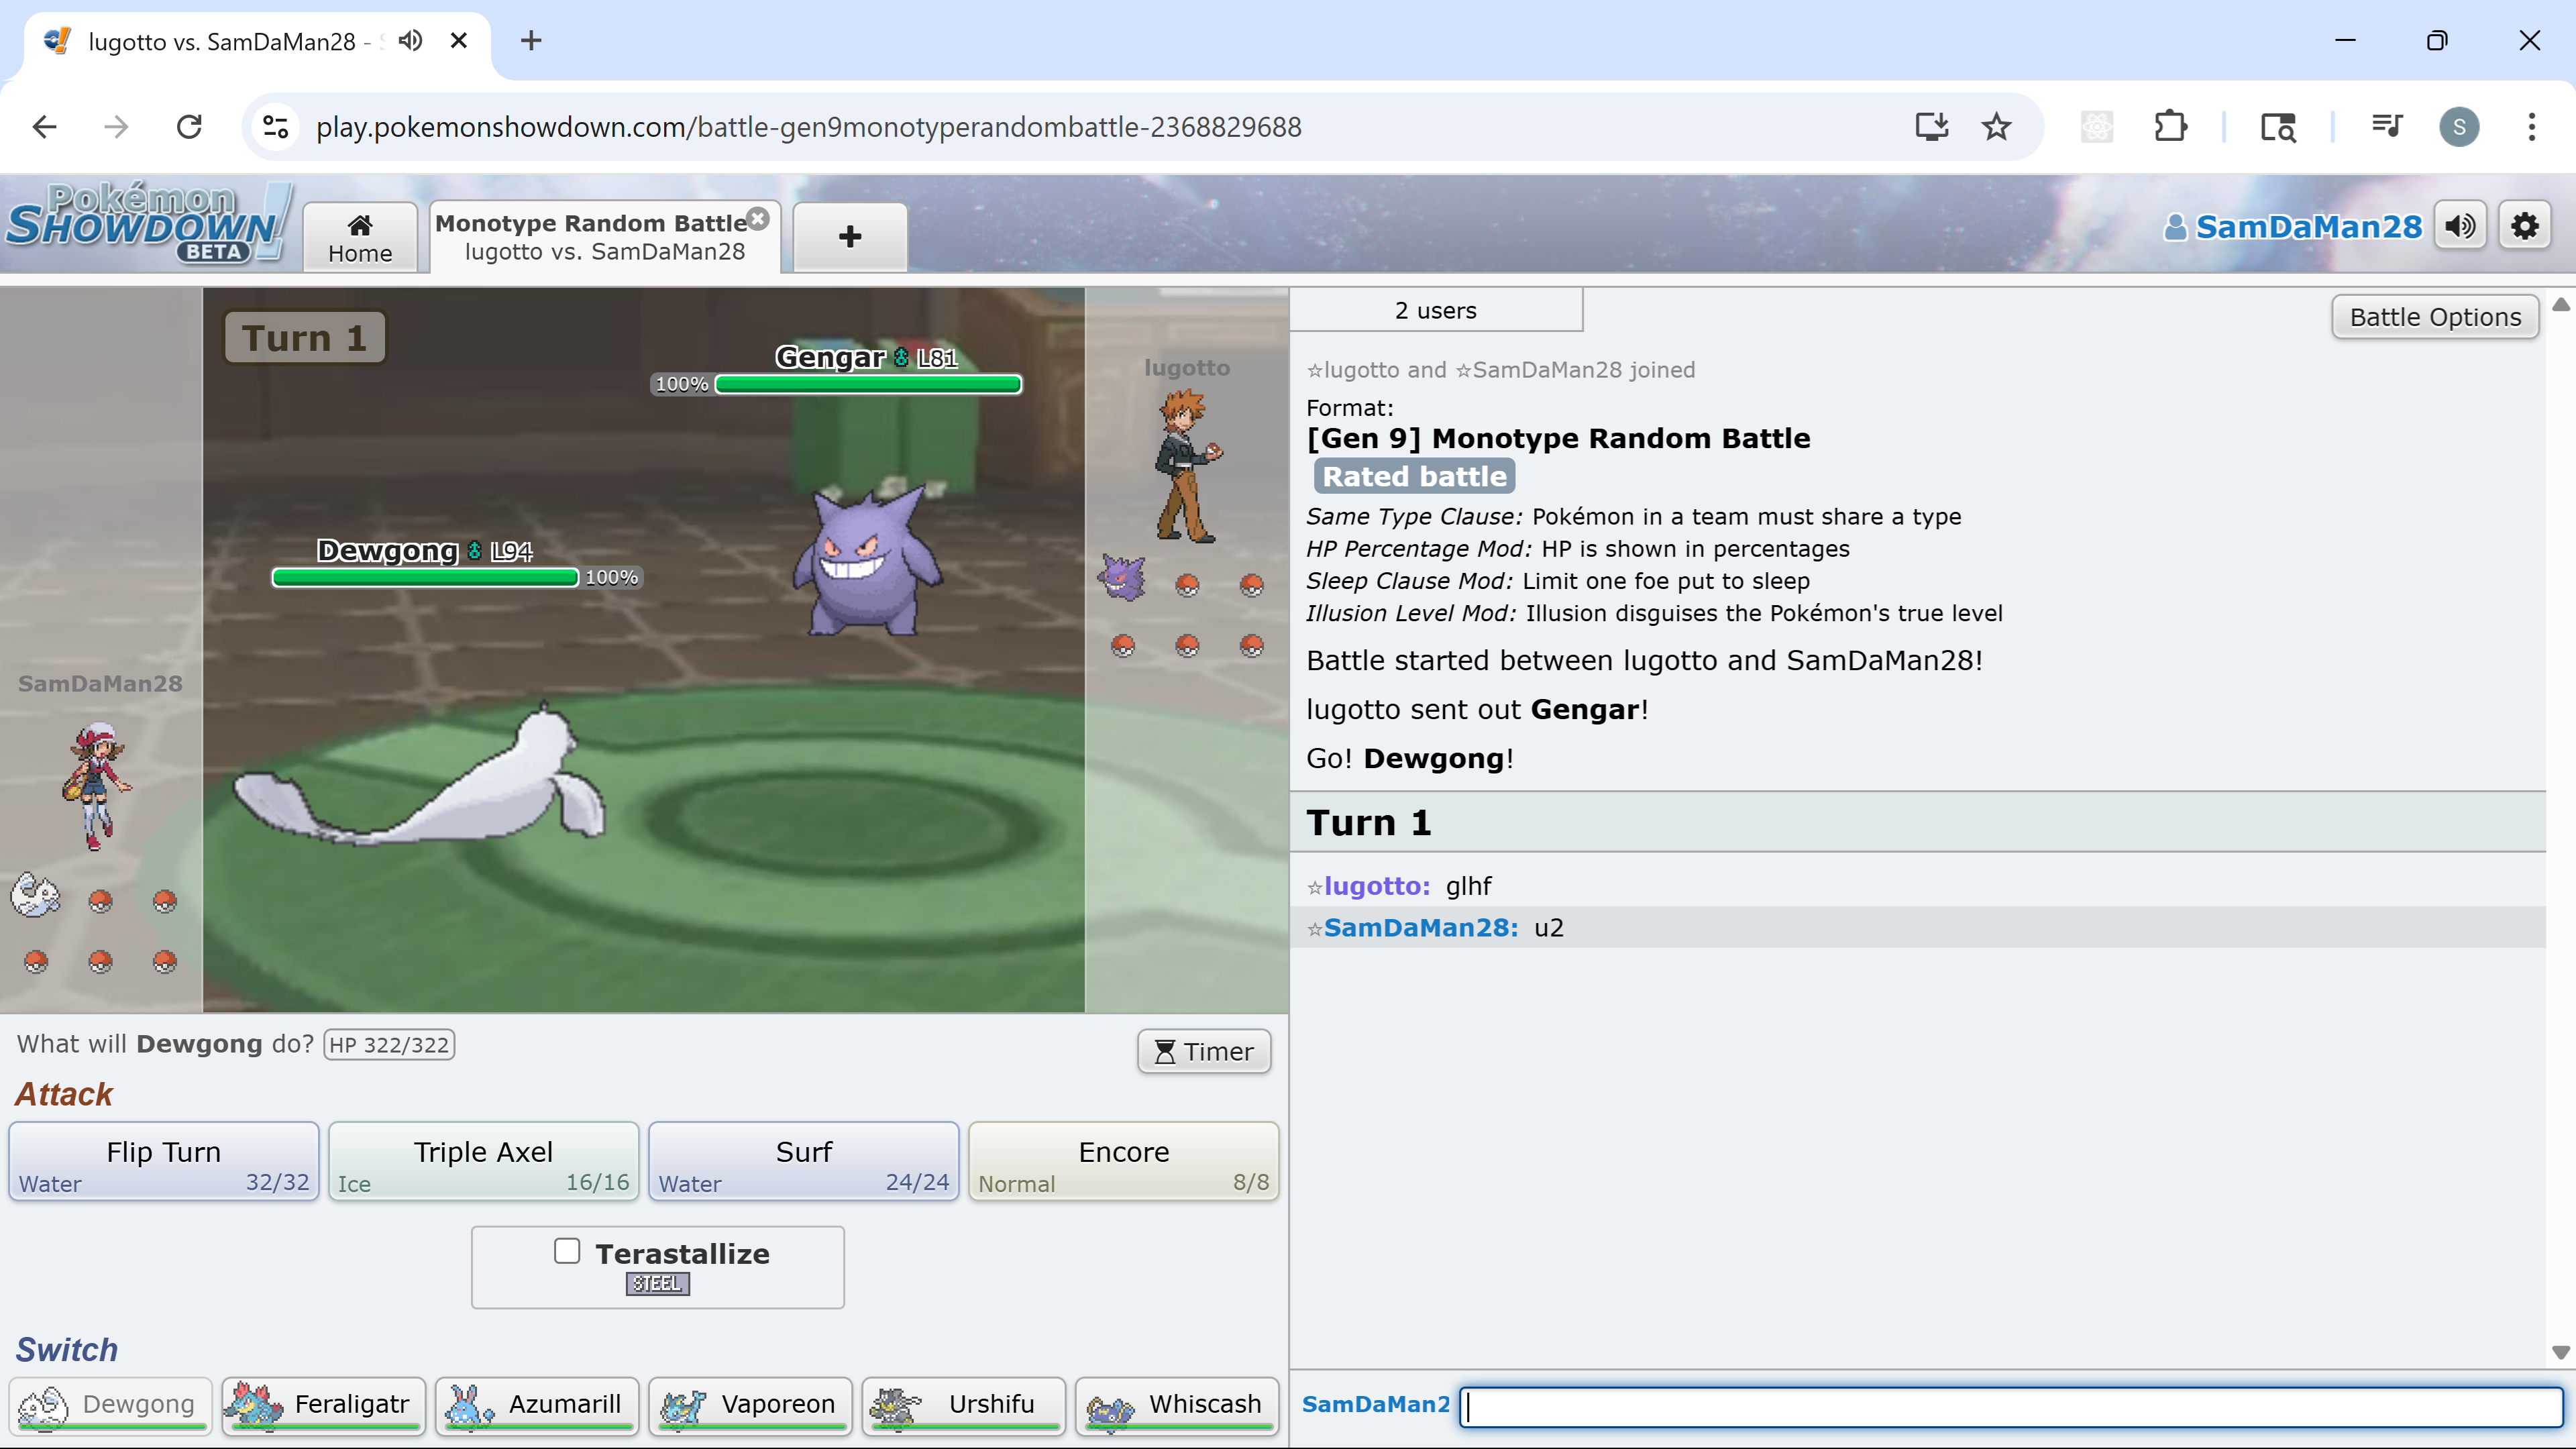Click SamDaMan28's name in chat

pos(1420,928)
